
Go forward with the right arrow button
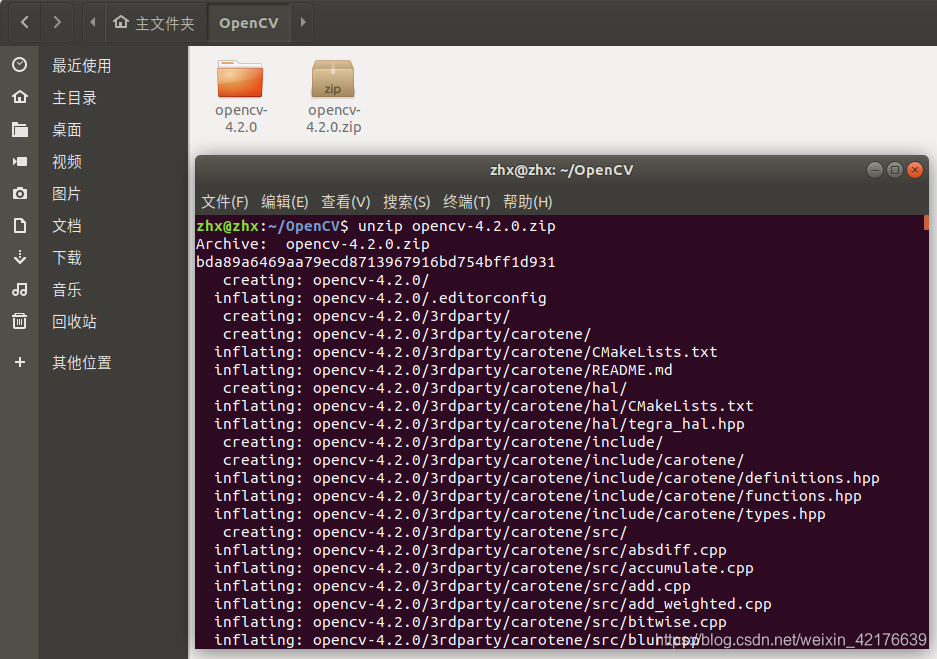tap(57, 23)
